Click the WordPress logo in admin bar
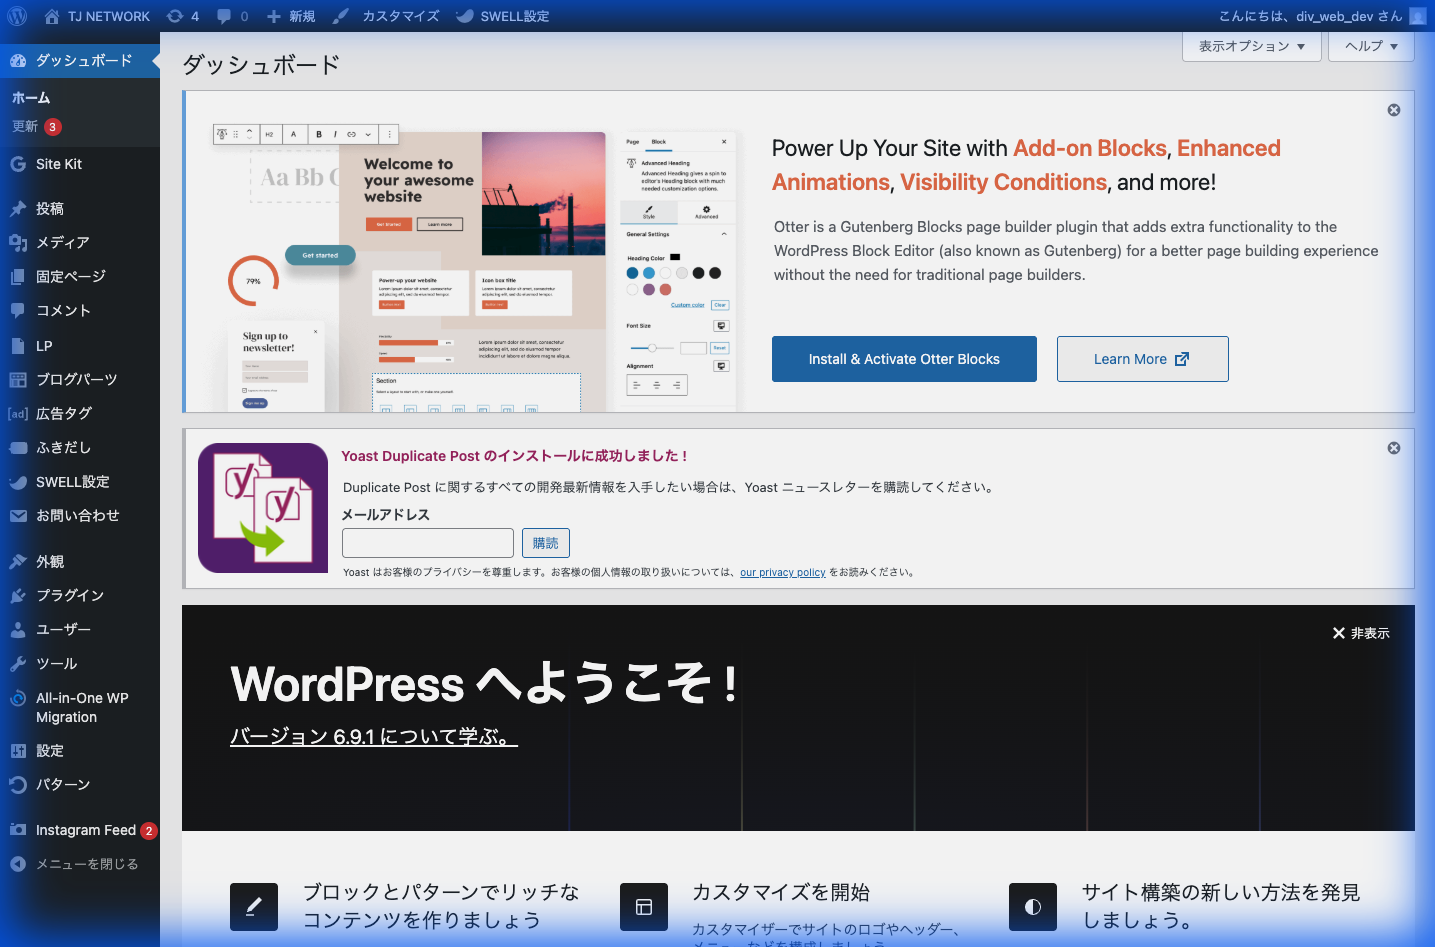This screenshot has height=947, width=1435. (17, 16)
